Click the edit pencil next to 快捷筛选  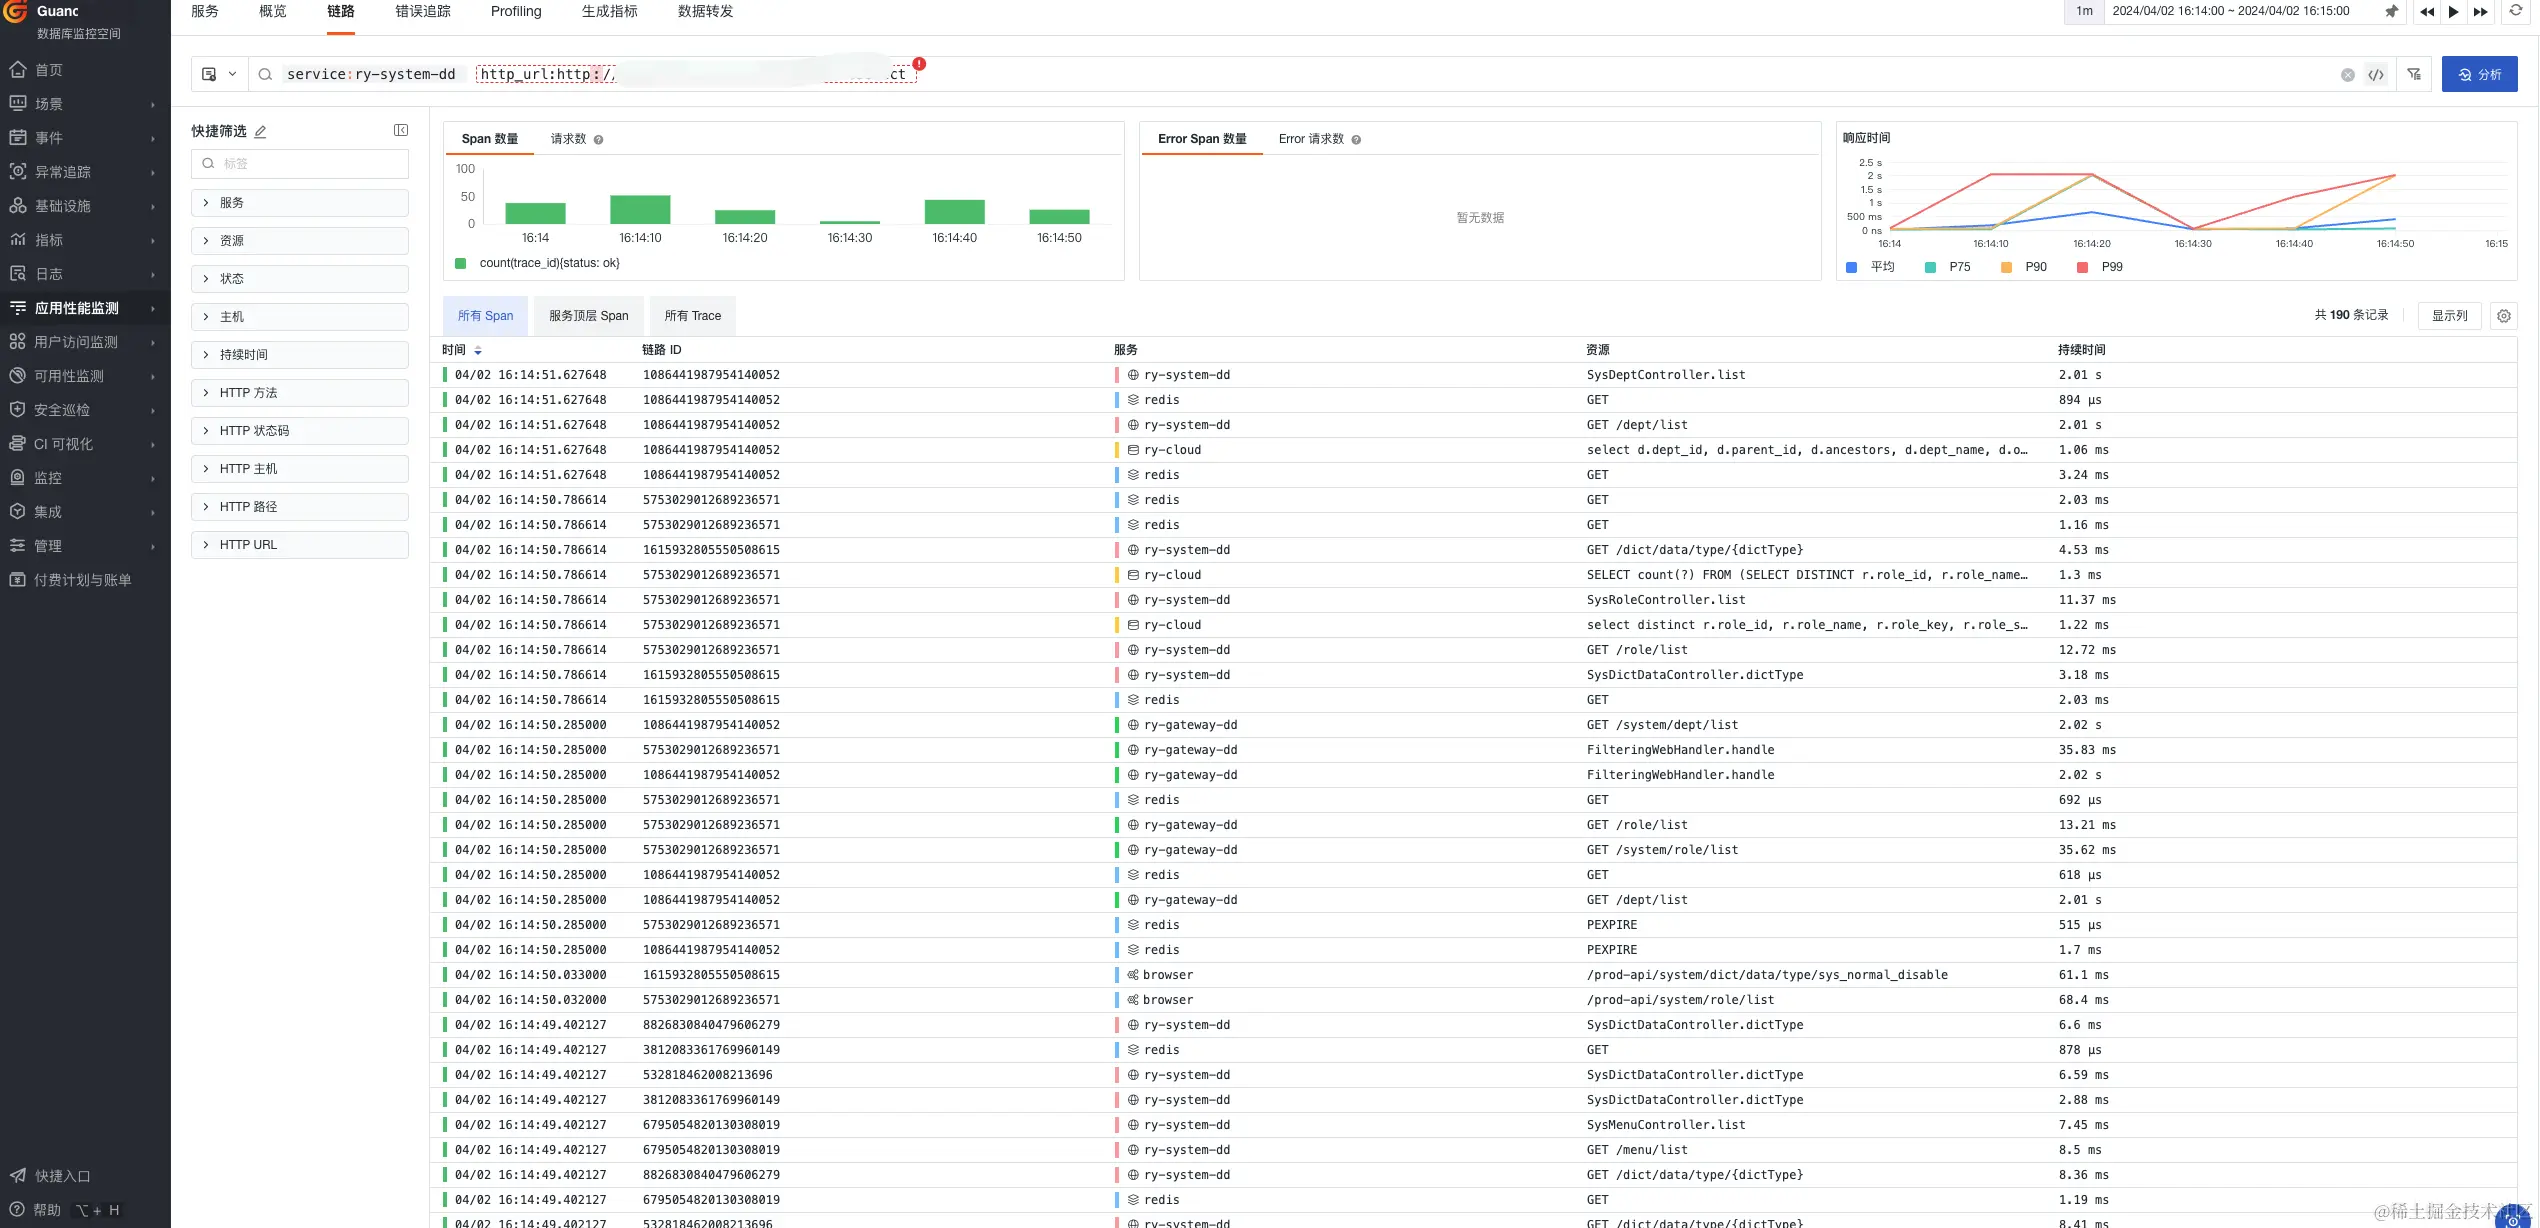261,131
